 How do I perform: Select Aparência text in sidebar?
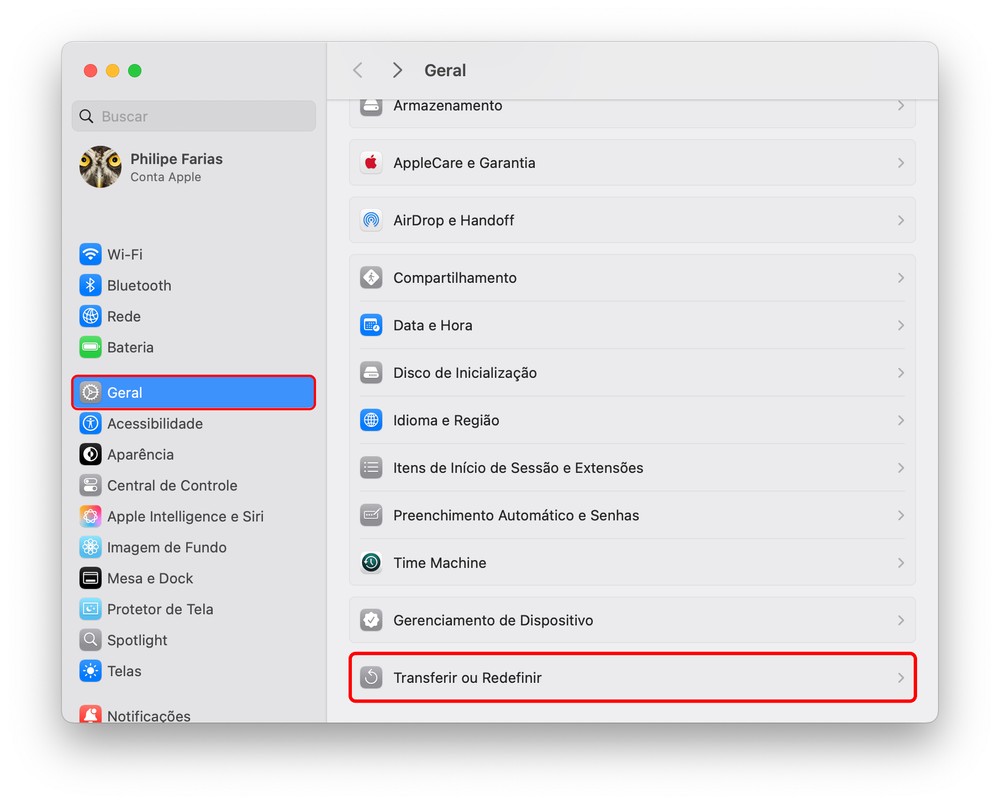[140, 455]
